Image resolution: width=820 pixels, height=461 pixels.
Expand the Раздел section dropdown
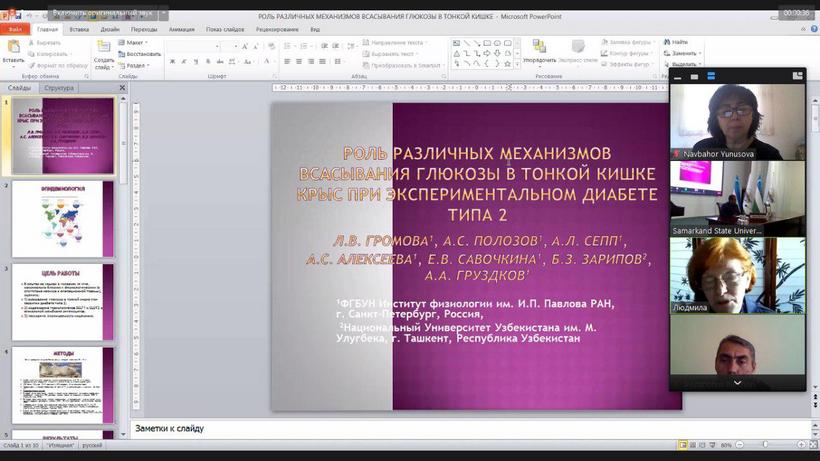[134, 65]
